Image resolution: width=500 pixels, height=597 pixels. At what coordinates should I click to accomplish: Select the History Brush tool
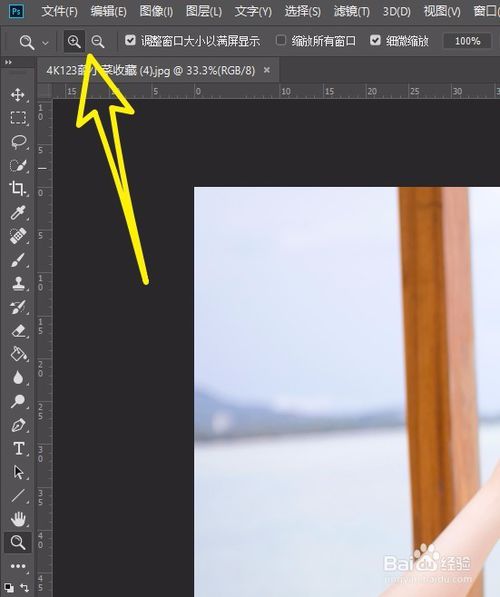(18, 307)
